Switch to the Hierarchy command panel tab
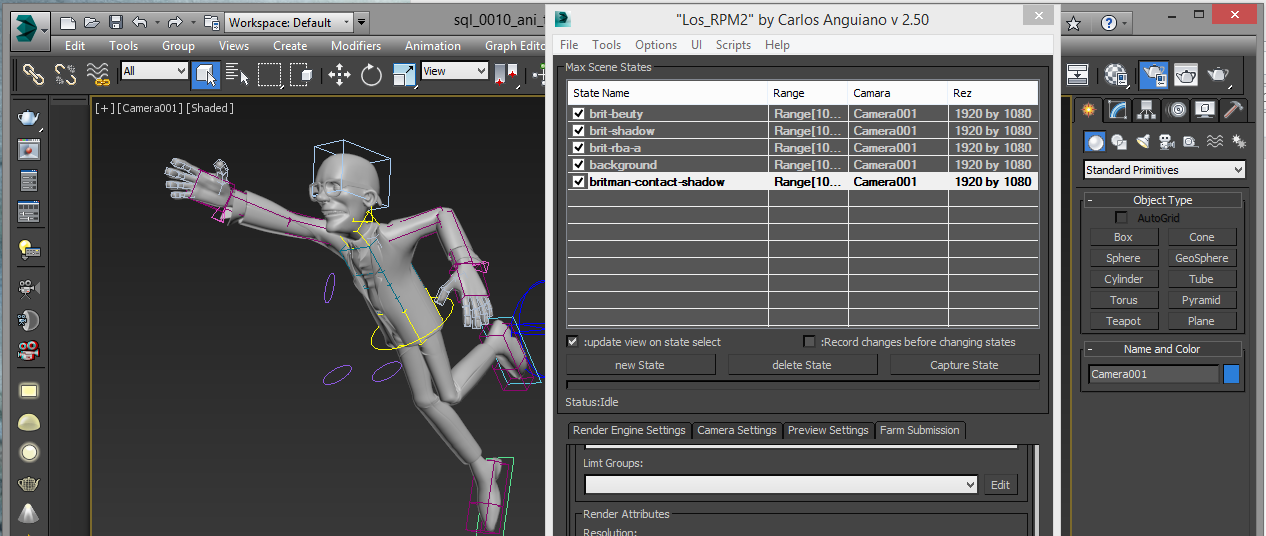The image size is (1266, 536). point(1147,109)
